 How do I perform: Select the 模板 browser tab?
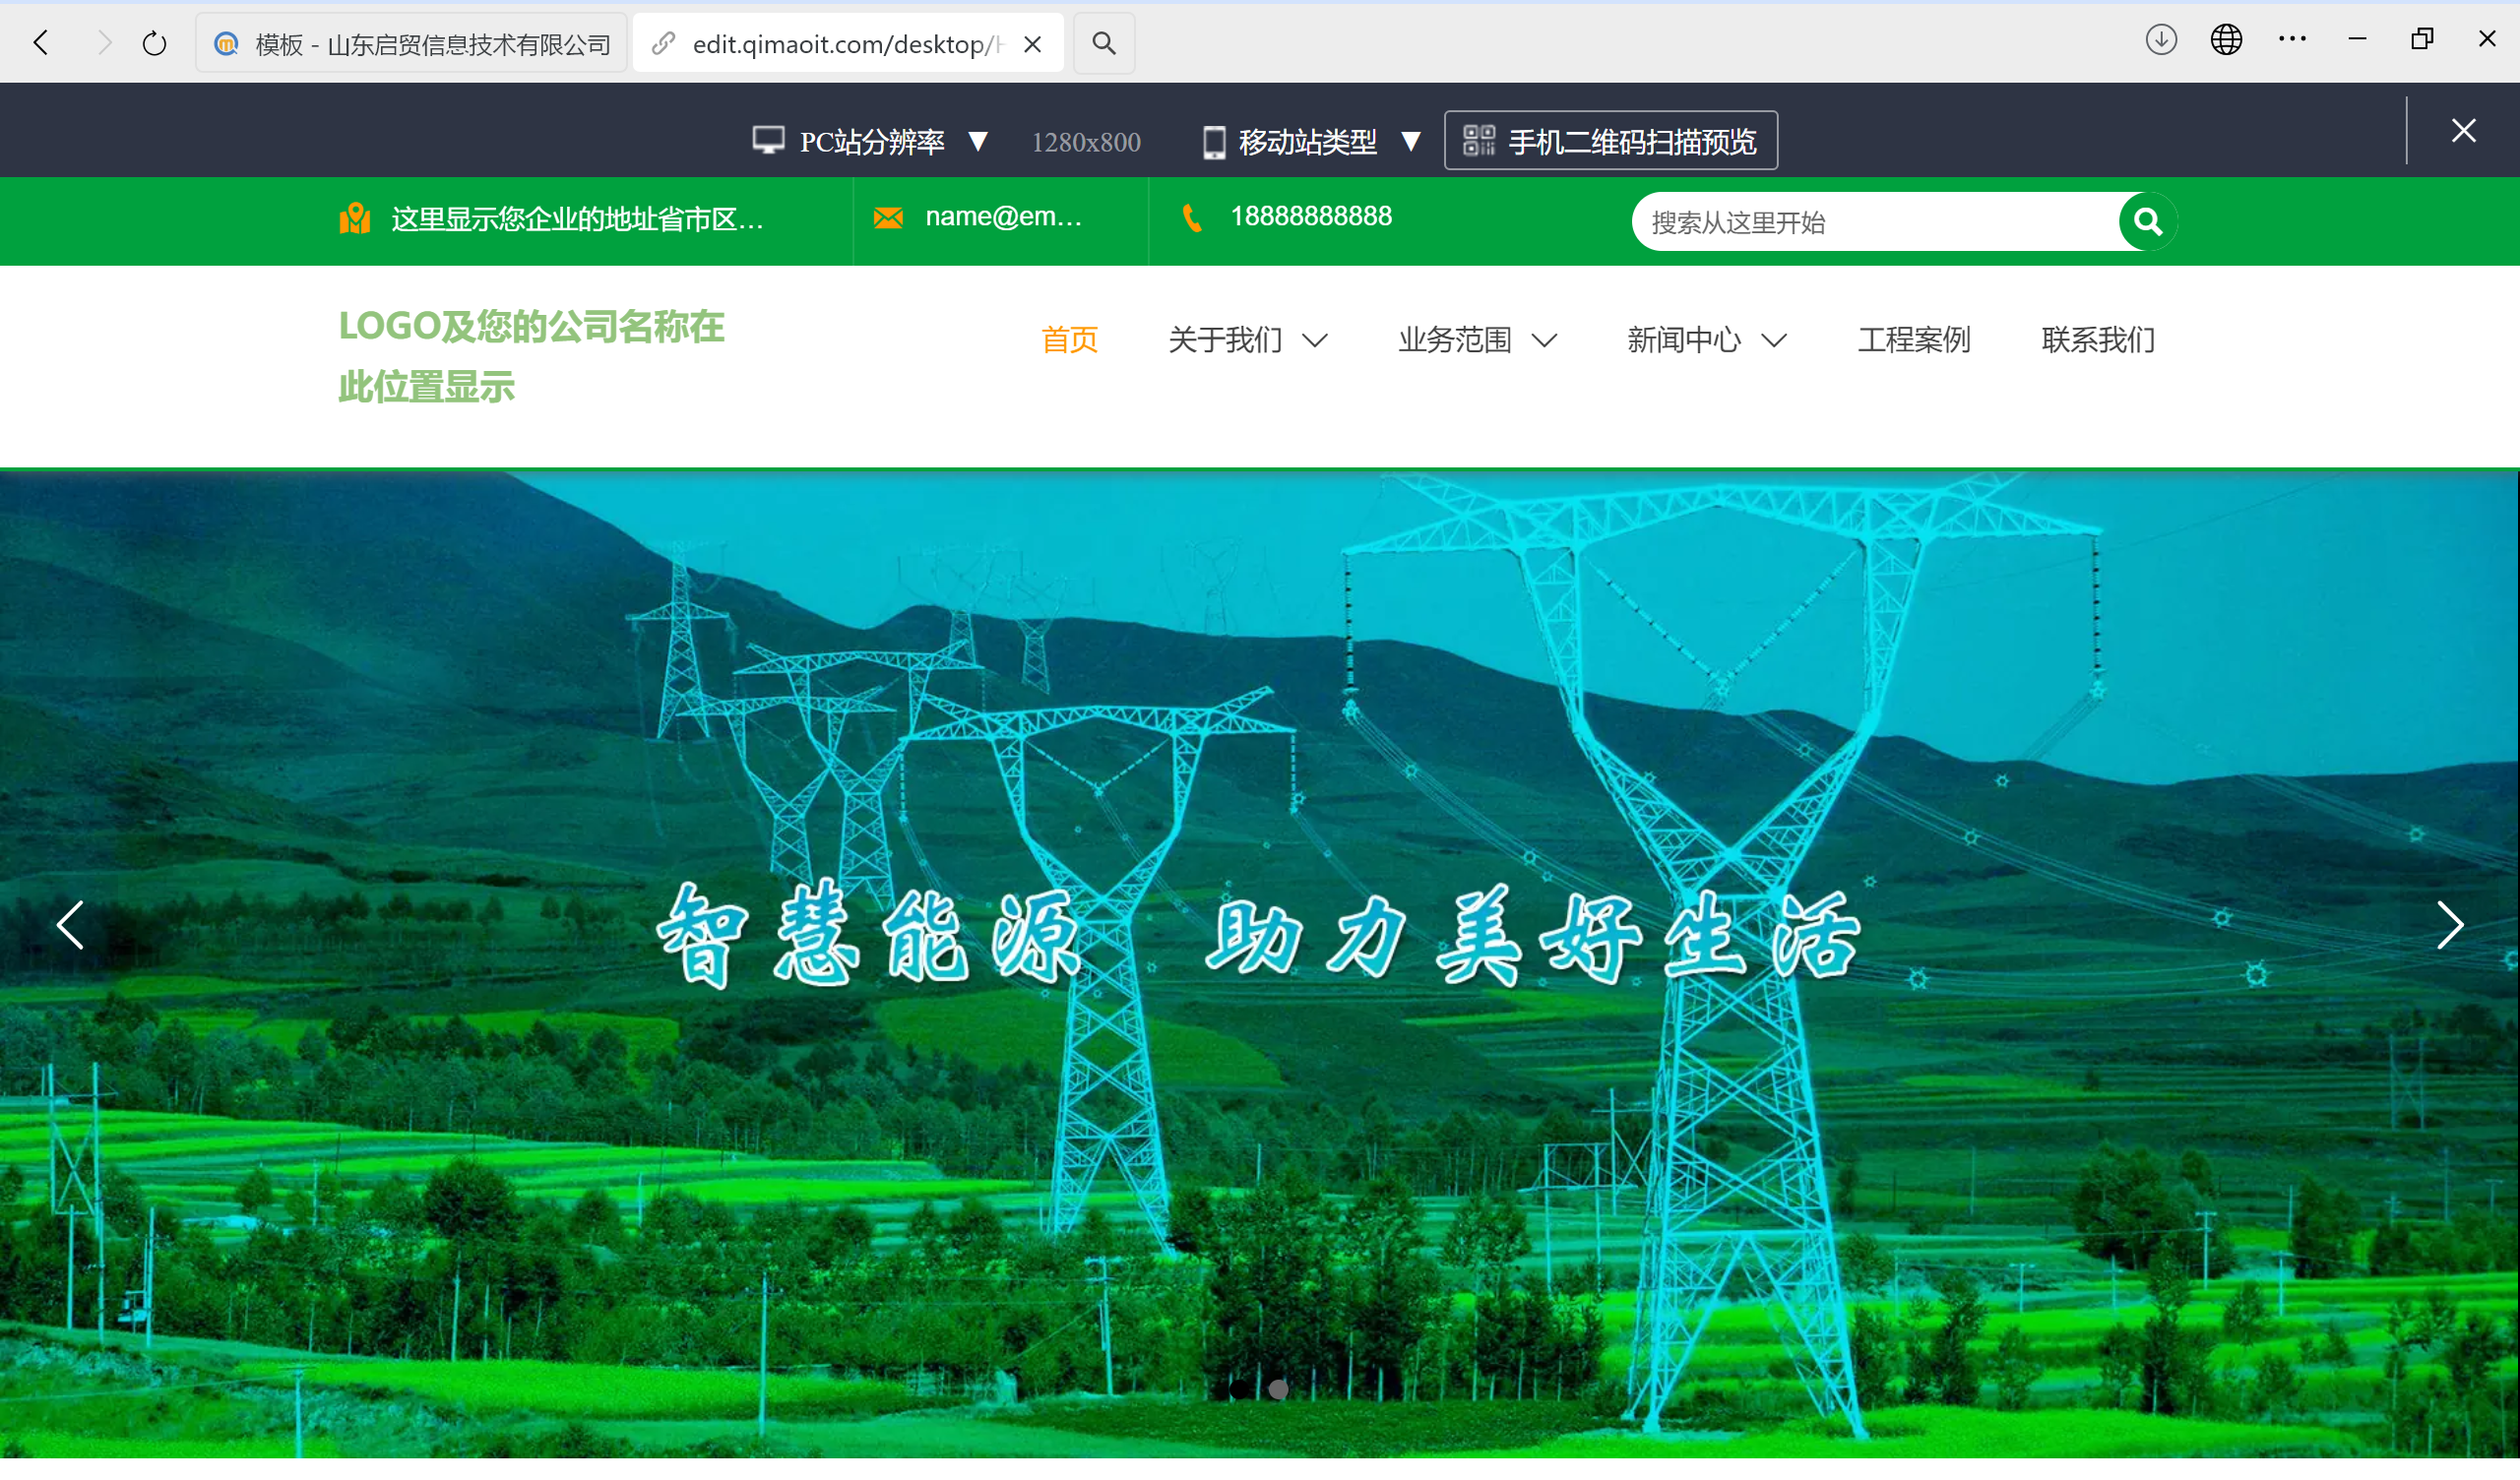coord(410,42)
